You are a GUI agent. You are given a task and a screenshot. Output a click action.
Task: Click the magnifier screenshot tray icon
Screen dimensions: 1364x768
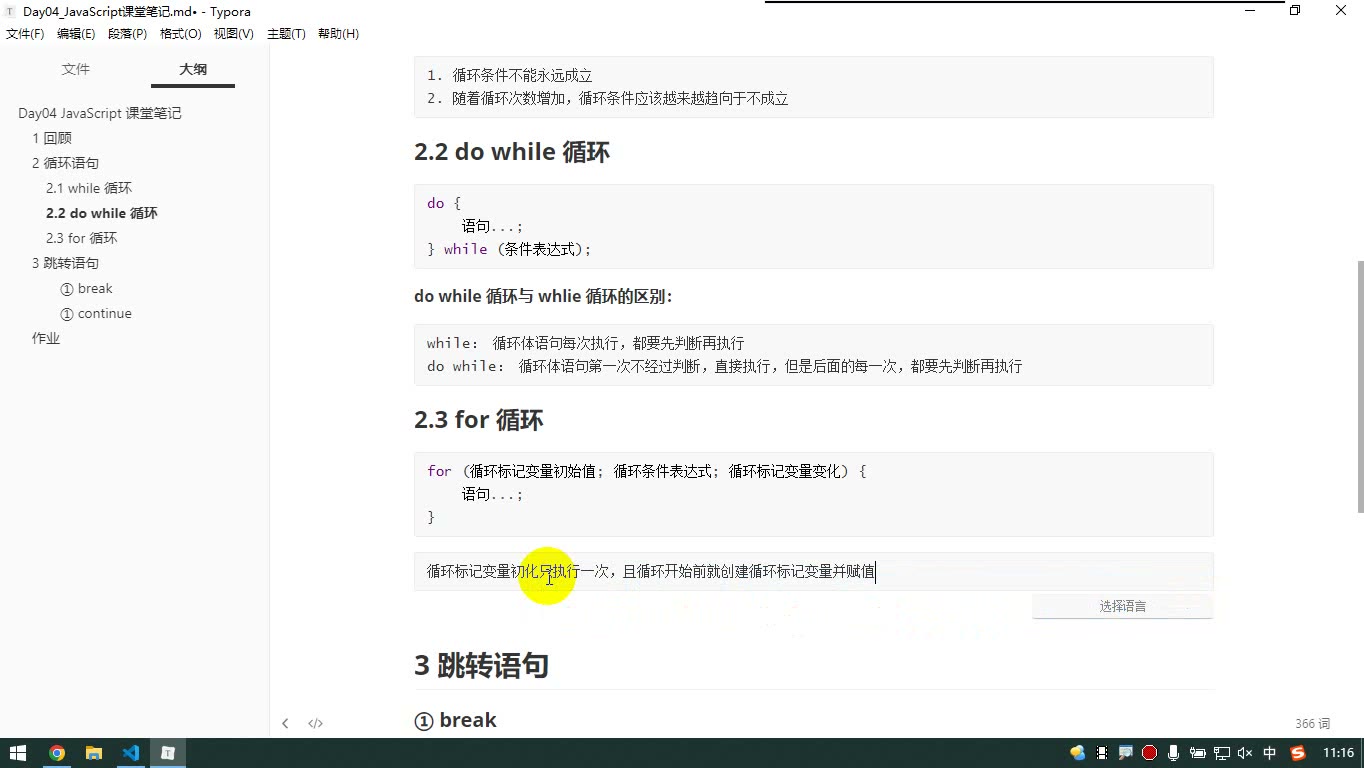tap(1125, 753)
